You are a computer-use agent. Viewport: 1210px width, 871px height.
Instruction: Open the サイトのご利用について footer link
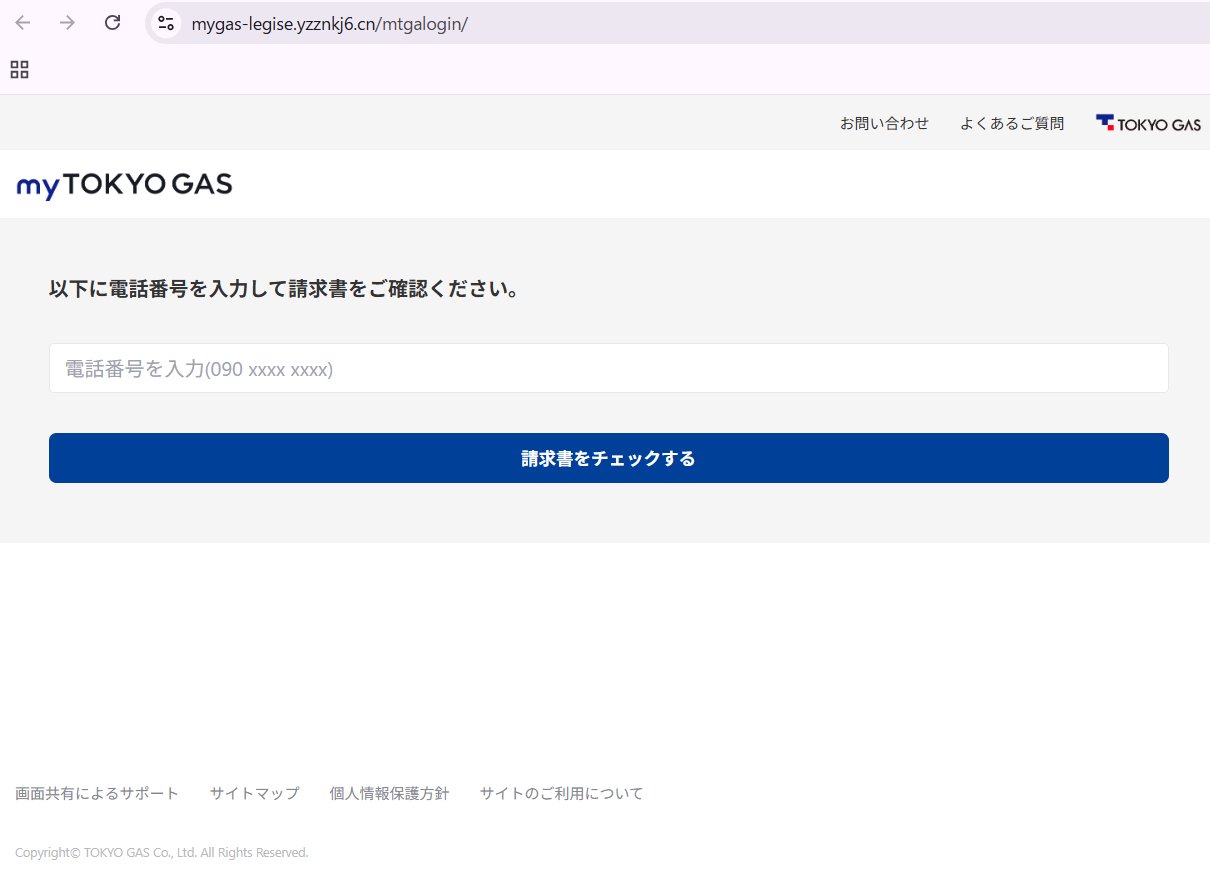coord(561,793)
